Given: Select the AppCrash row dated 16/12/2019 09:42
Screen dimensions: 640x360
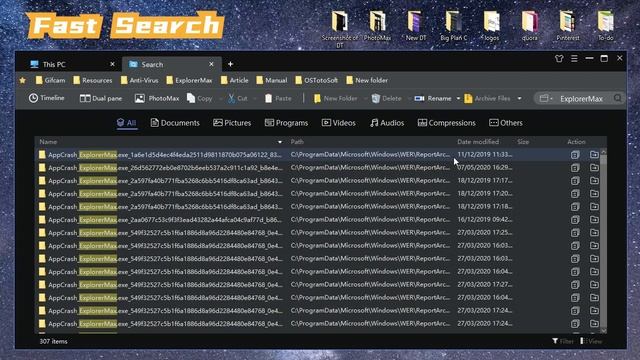Looking at the screenshot, I should click(318, 220).
